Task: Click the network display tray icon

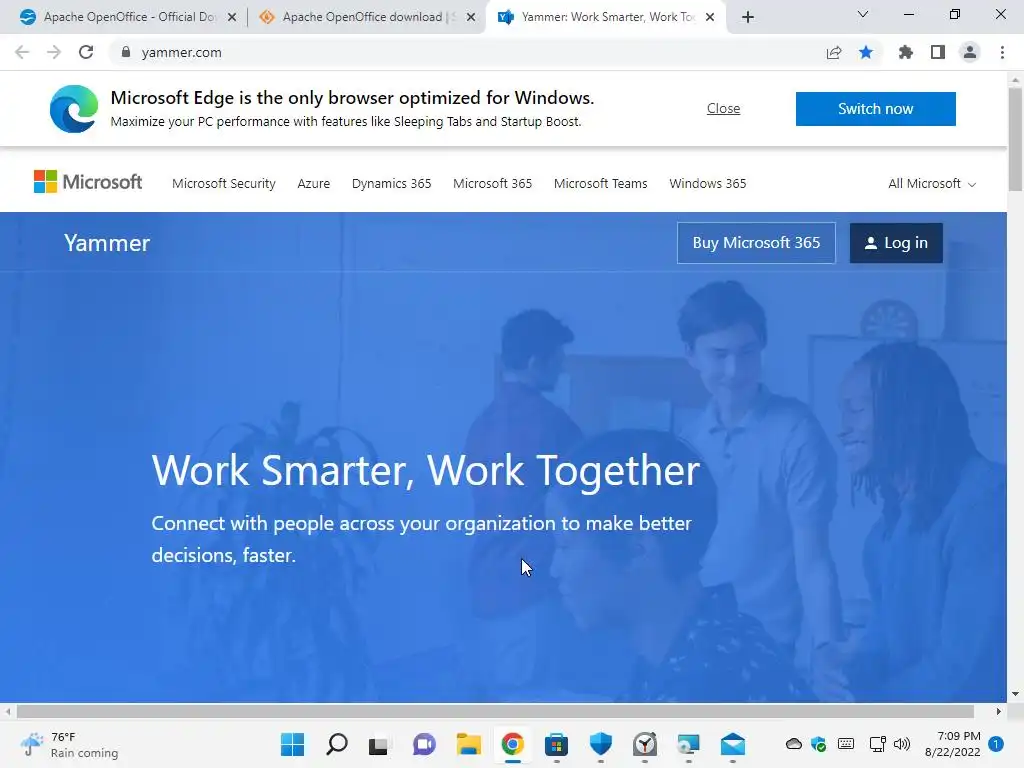Action: (877, 744)
